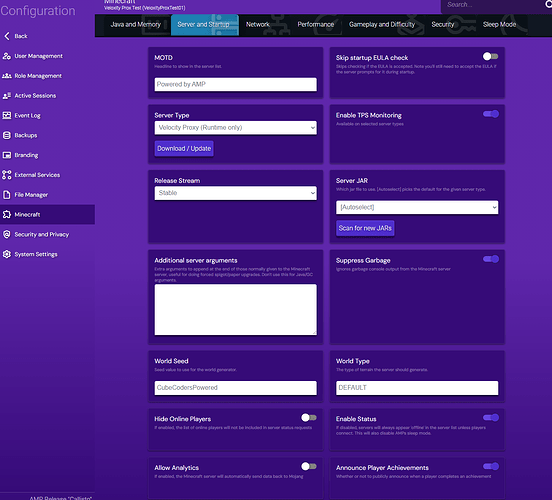Click the Event Log sidebar icon

pos(7,115)
